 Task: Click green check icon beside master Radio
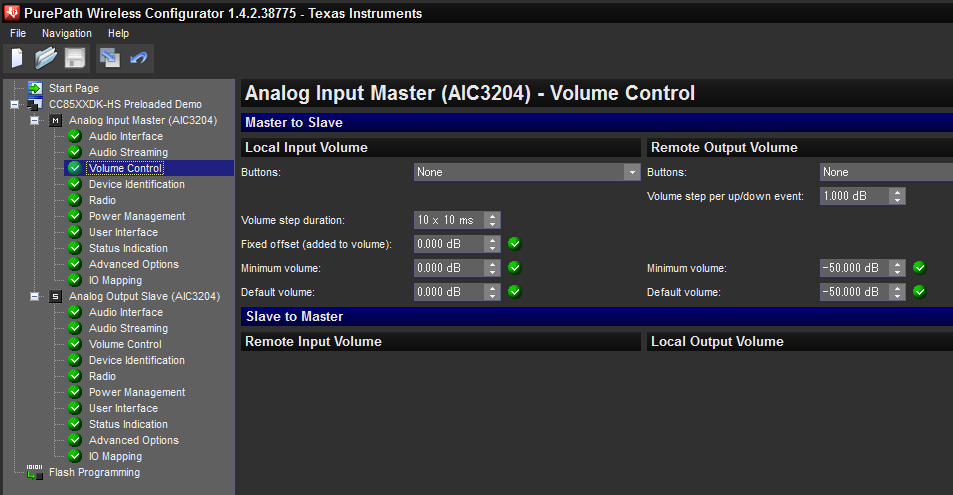[75, 200]
